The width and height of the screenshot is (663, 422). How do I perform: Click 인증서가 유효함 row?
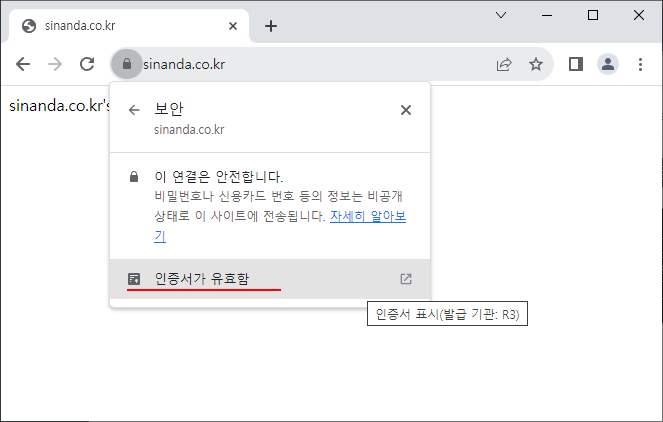(270, 279)
